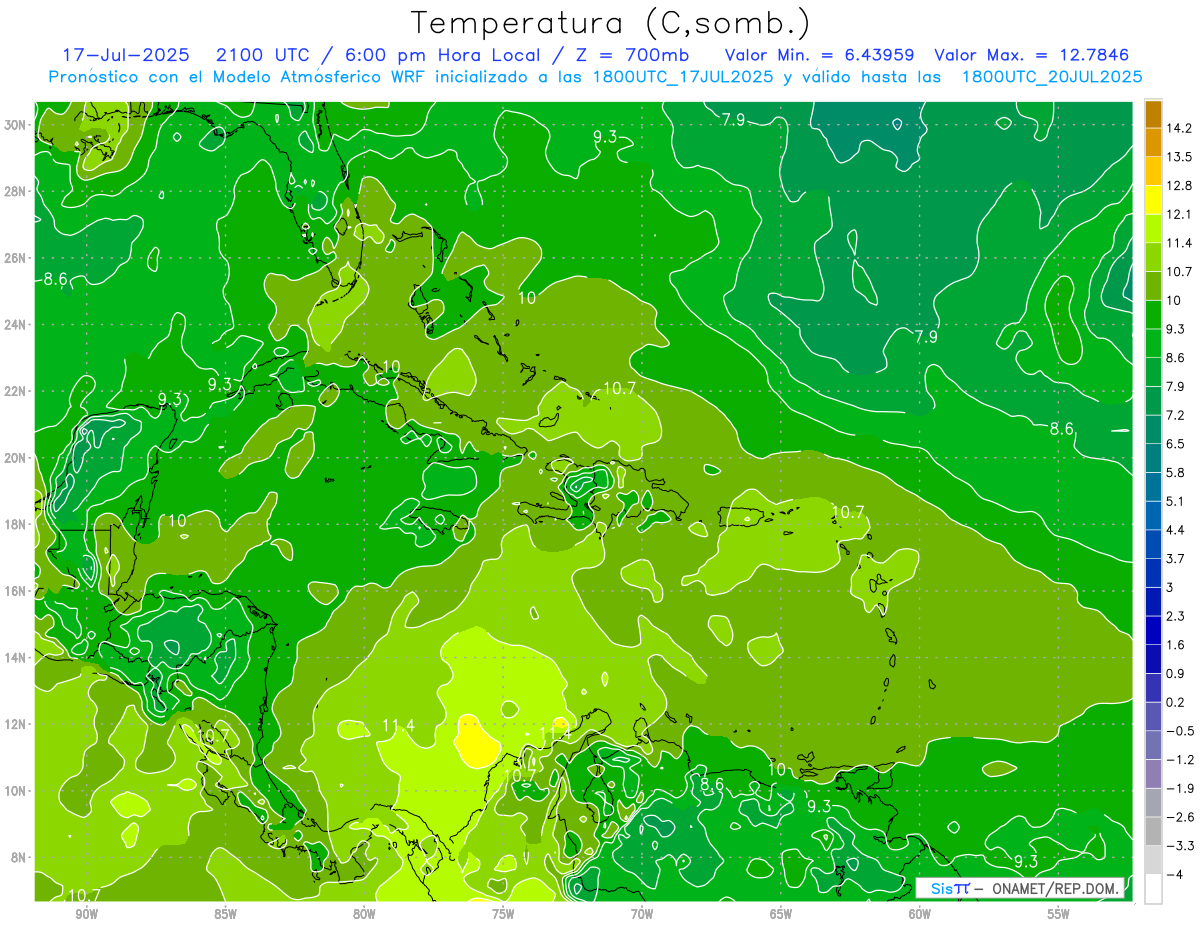Click the colorbar label 12.1
This screenshot has width=1200, height=927.
[x=1180, y=214]
